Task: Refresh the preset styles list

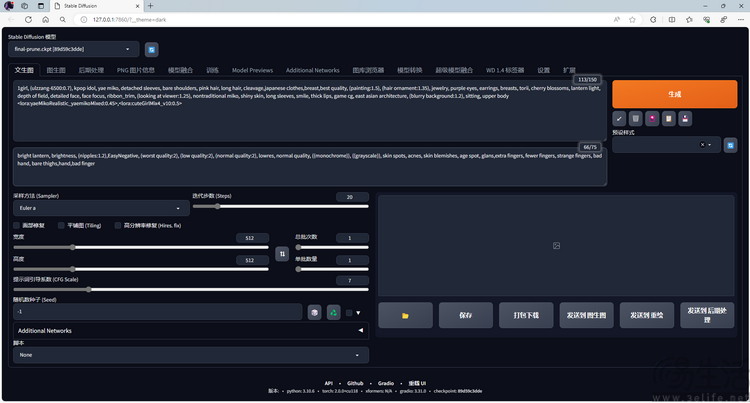Action: [x=730, y=145]
